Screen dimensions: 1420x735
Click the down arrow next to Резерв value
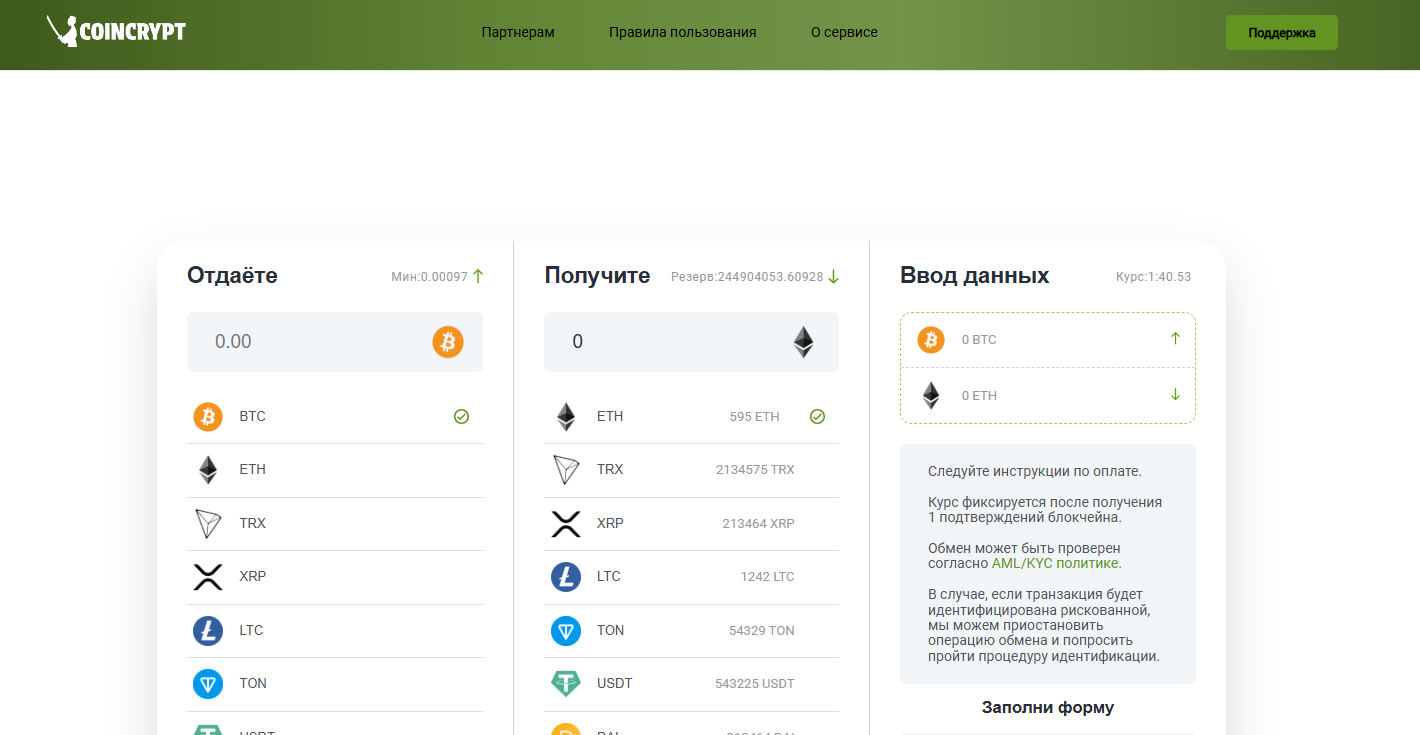(x=834, y=277)
